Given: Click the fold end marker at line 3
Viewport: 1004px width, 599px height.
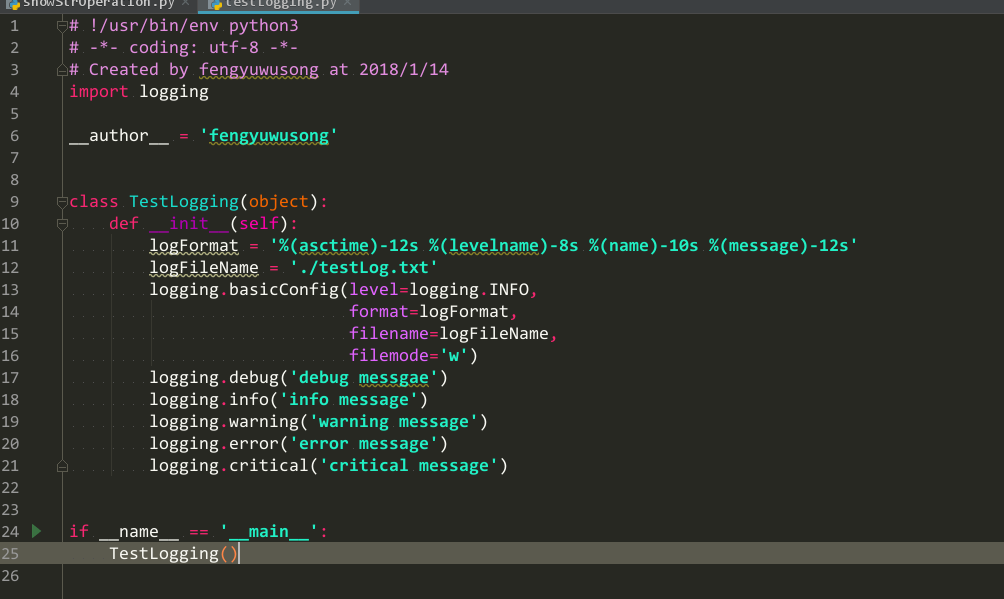Looking at the screenshot, I should coord(62,70).
